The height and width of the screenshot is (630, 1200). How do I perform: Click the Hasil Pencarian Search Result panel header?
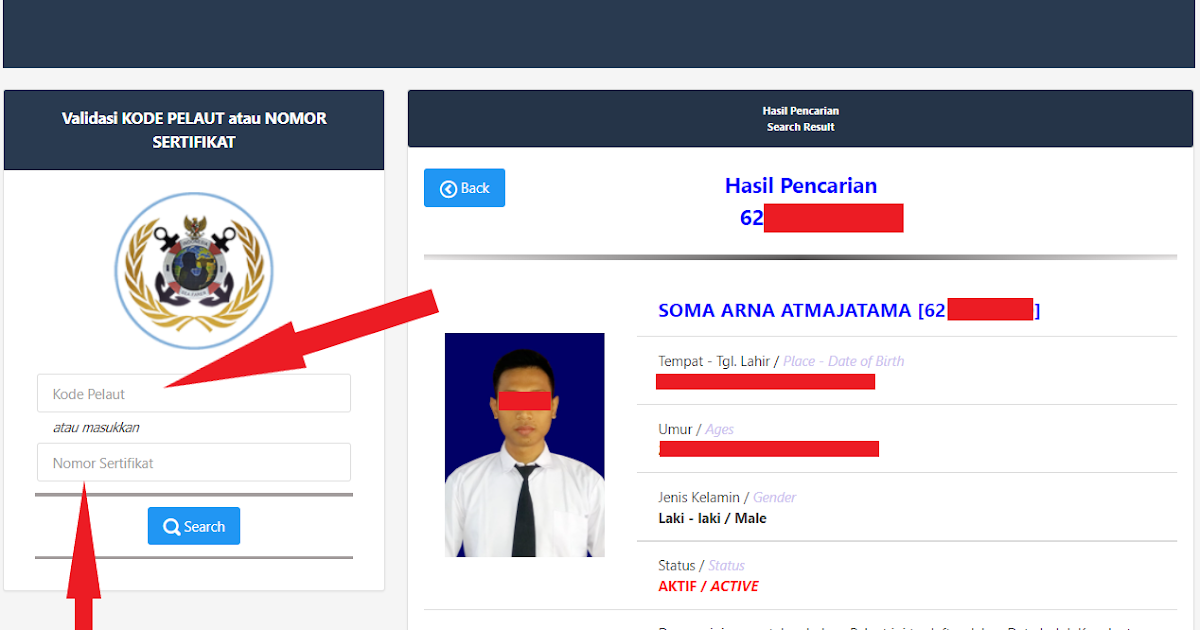(x=801, y=119)
